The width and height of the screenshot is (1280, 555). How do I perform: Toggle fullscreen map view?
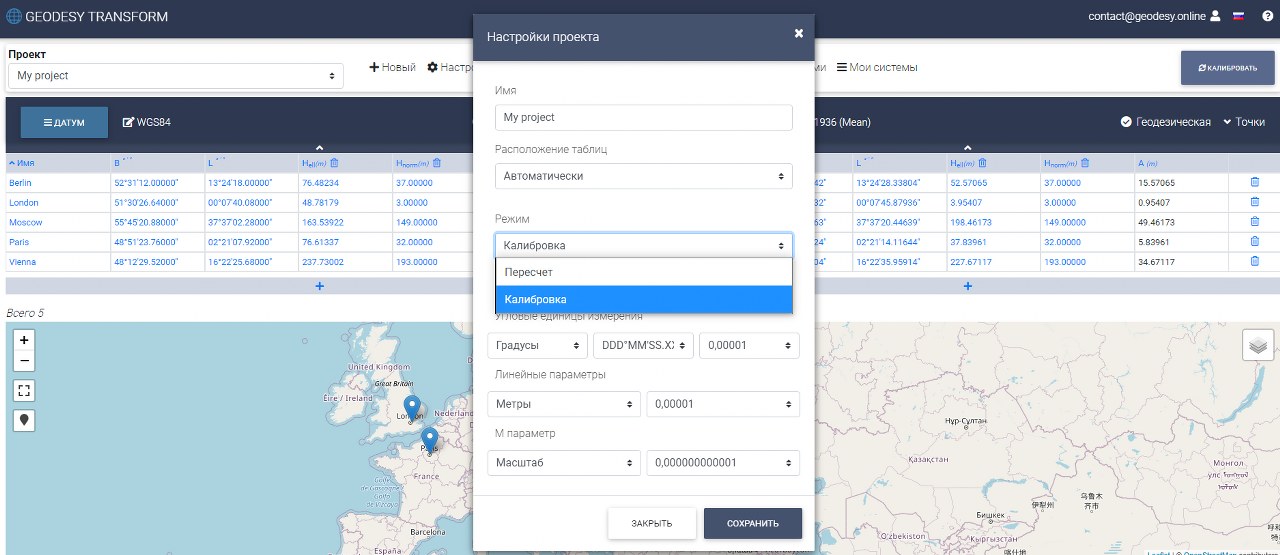[25, 390]
